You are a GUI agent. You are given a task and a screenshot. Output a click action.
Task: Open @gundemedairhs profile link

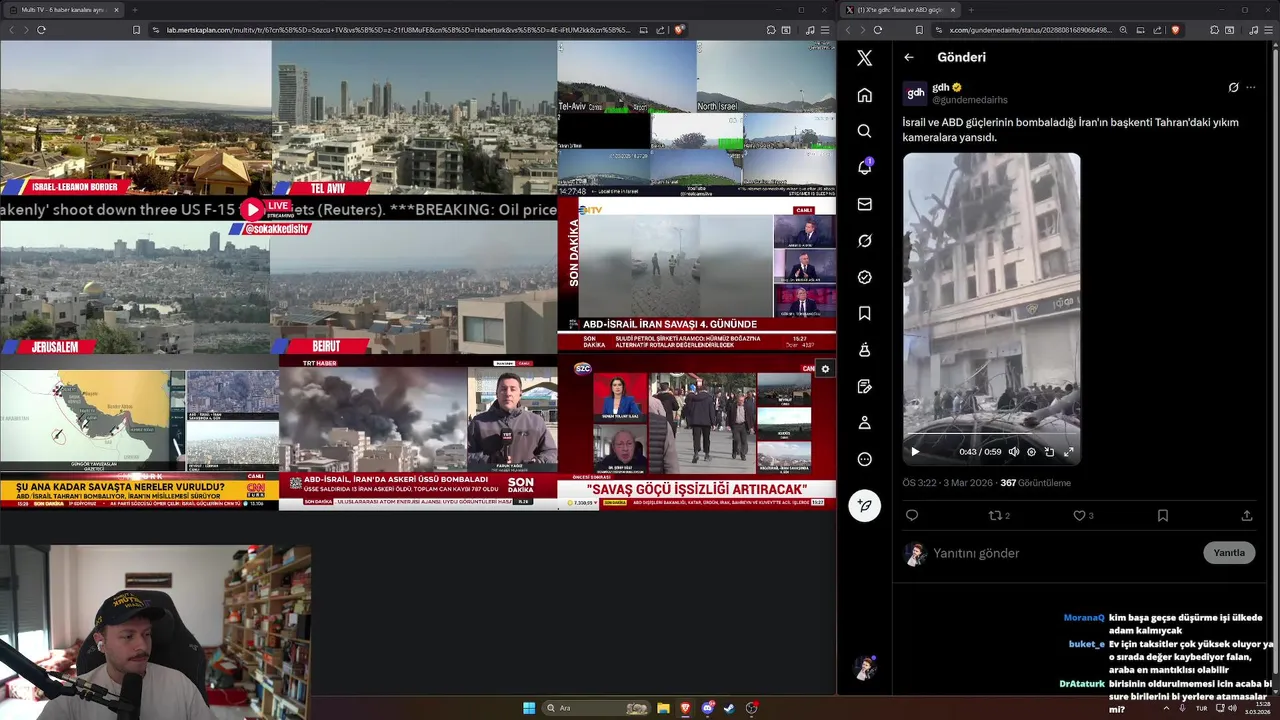click(969, 100)
